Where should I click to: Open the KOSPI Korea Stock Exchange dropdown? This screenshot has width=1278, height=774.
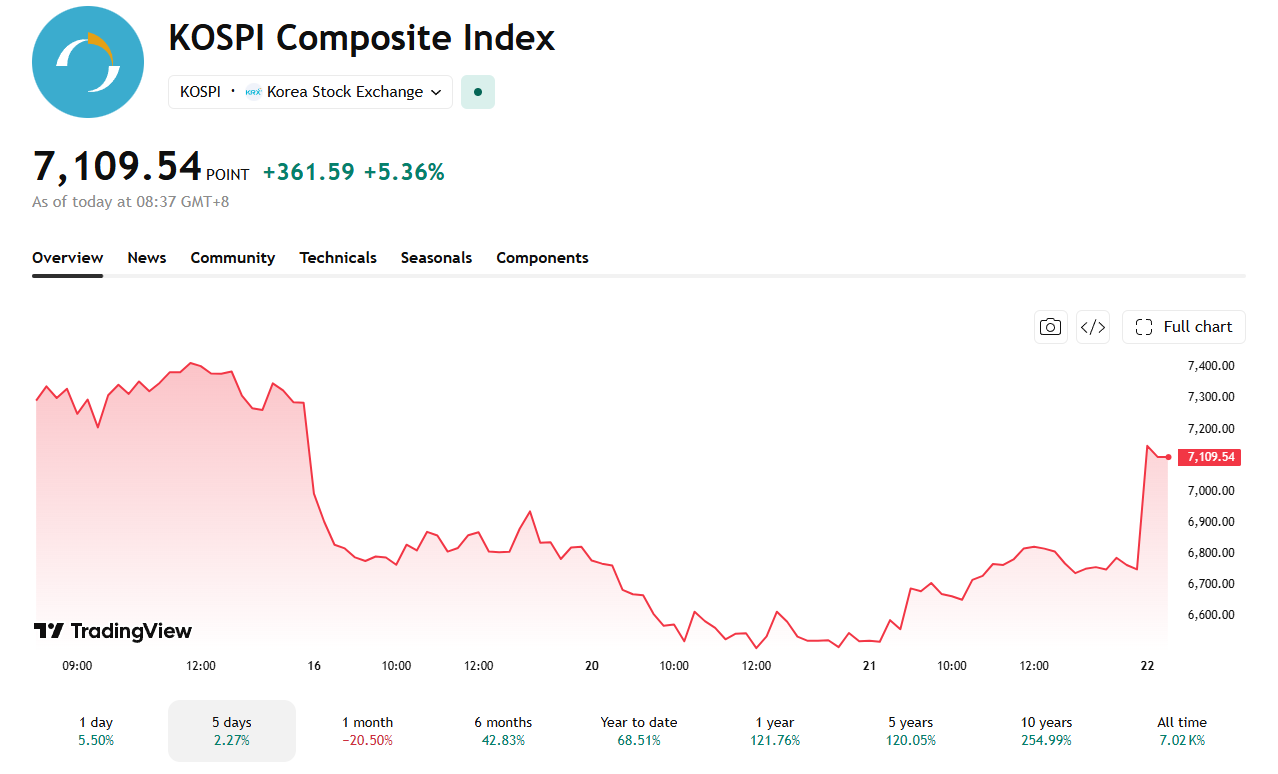(x=310, y=92)
